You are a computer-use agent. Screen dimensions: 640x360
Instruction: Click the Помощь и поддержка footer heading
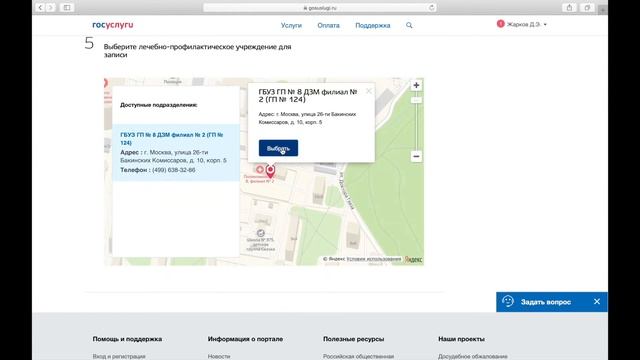(127, 339)
